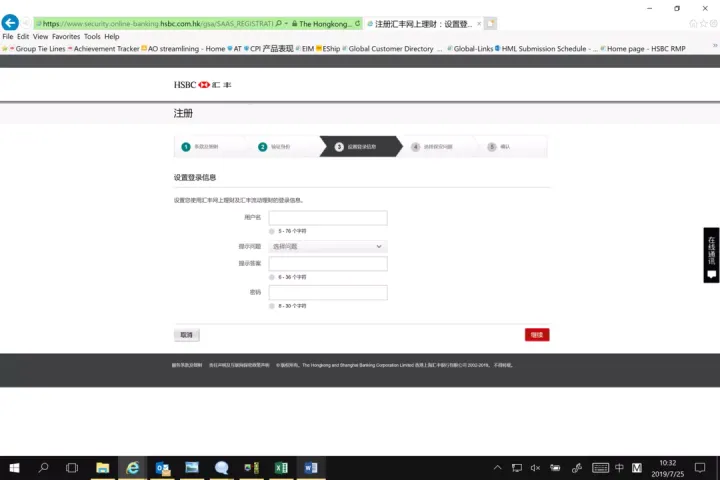Open the chat bubble app on taskbar
This screenshot has height=480, width=720.
[x=221, y=468]
